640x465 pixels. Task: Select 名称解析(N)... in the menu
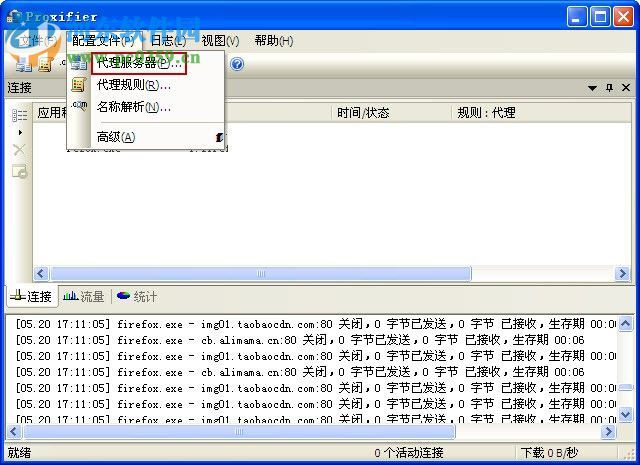pyautogui.click(x=133, y=107)
